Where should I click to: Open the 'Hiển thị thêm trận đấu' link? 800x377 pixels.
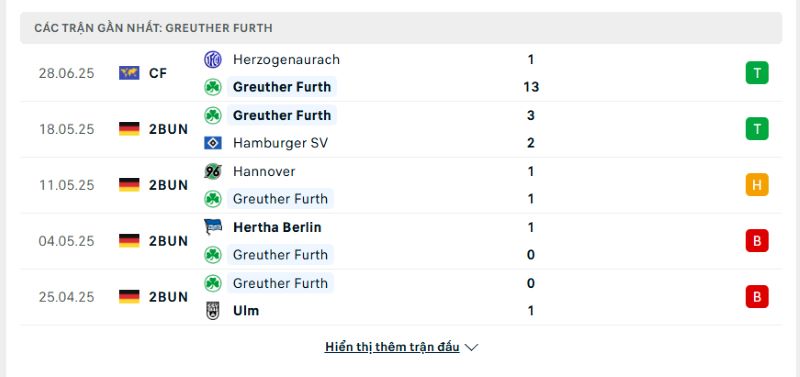tap(392, 347)
